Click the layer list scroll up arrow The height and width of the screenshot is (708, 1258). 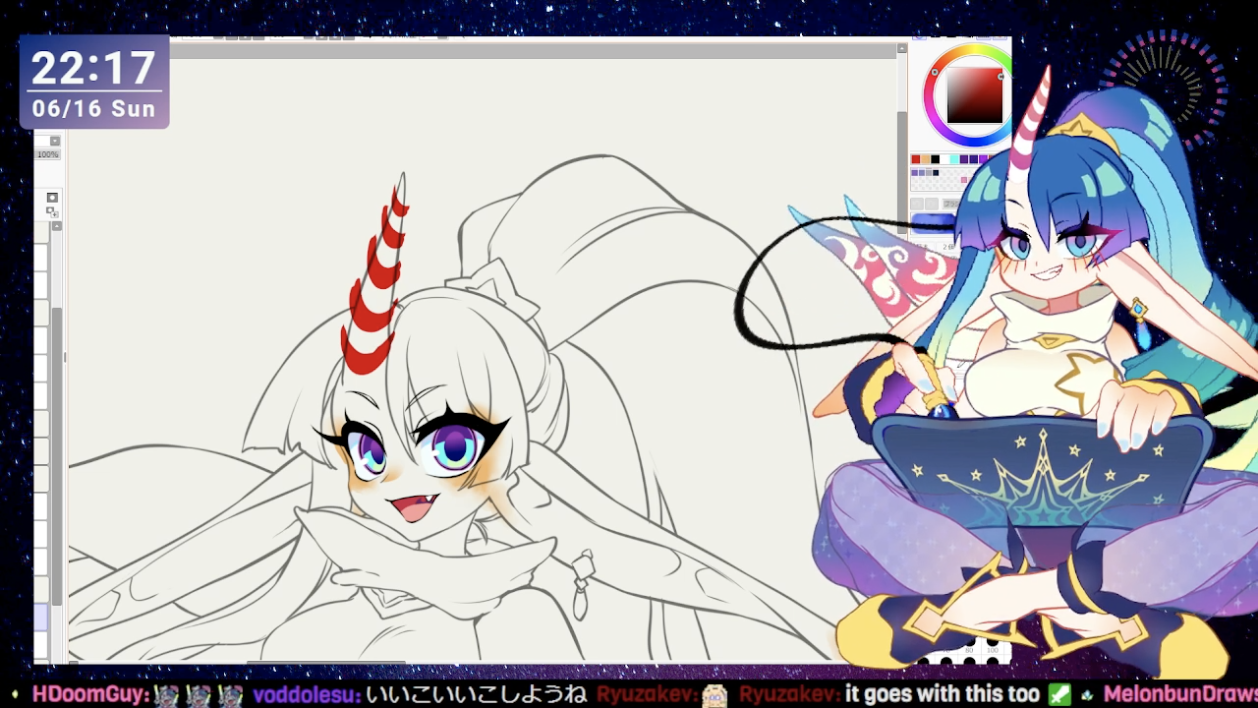click(x=57, y=226)
